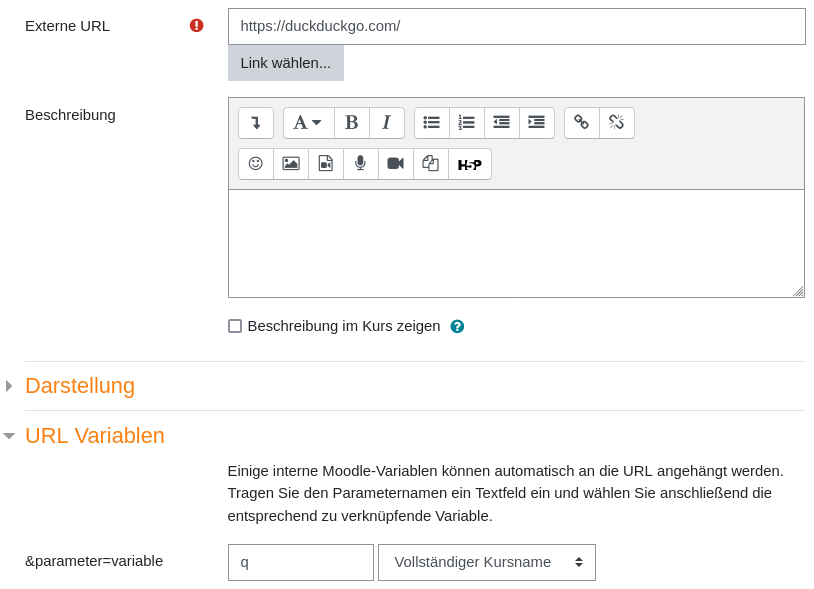
Task: Insert an unordered bullet list
Action: click(432, 123)
